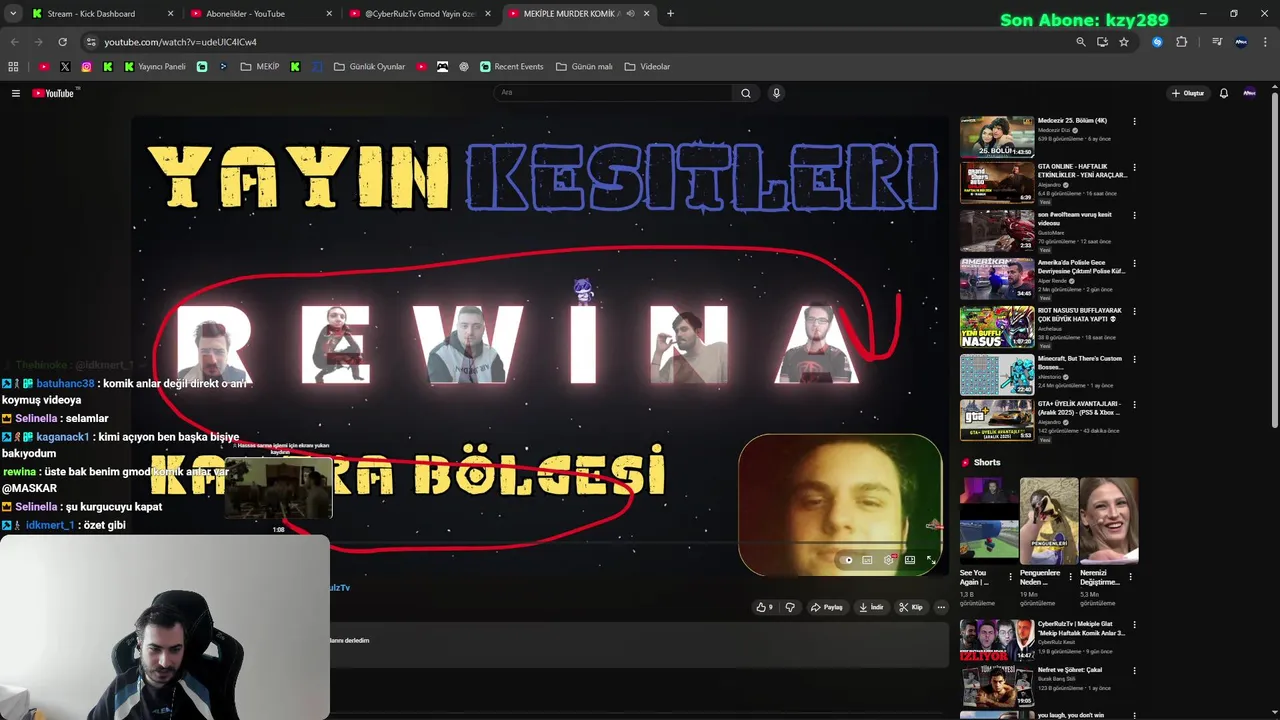This screenshot has width=1280, height=720.
Task: Open options menu for Medcezir 25. Bölüm video
Action: 1134,122
